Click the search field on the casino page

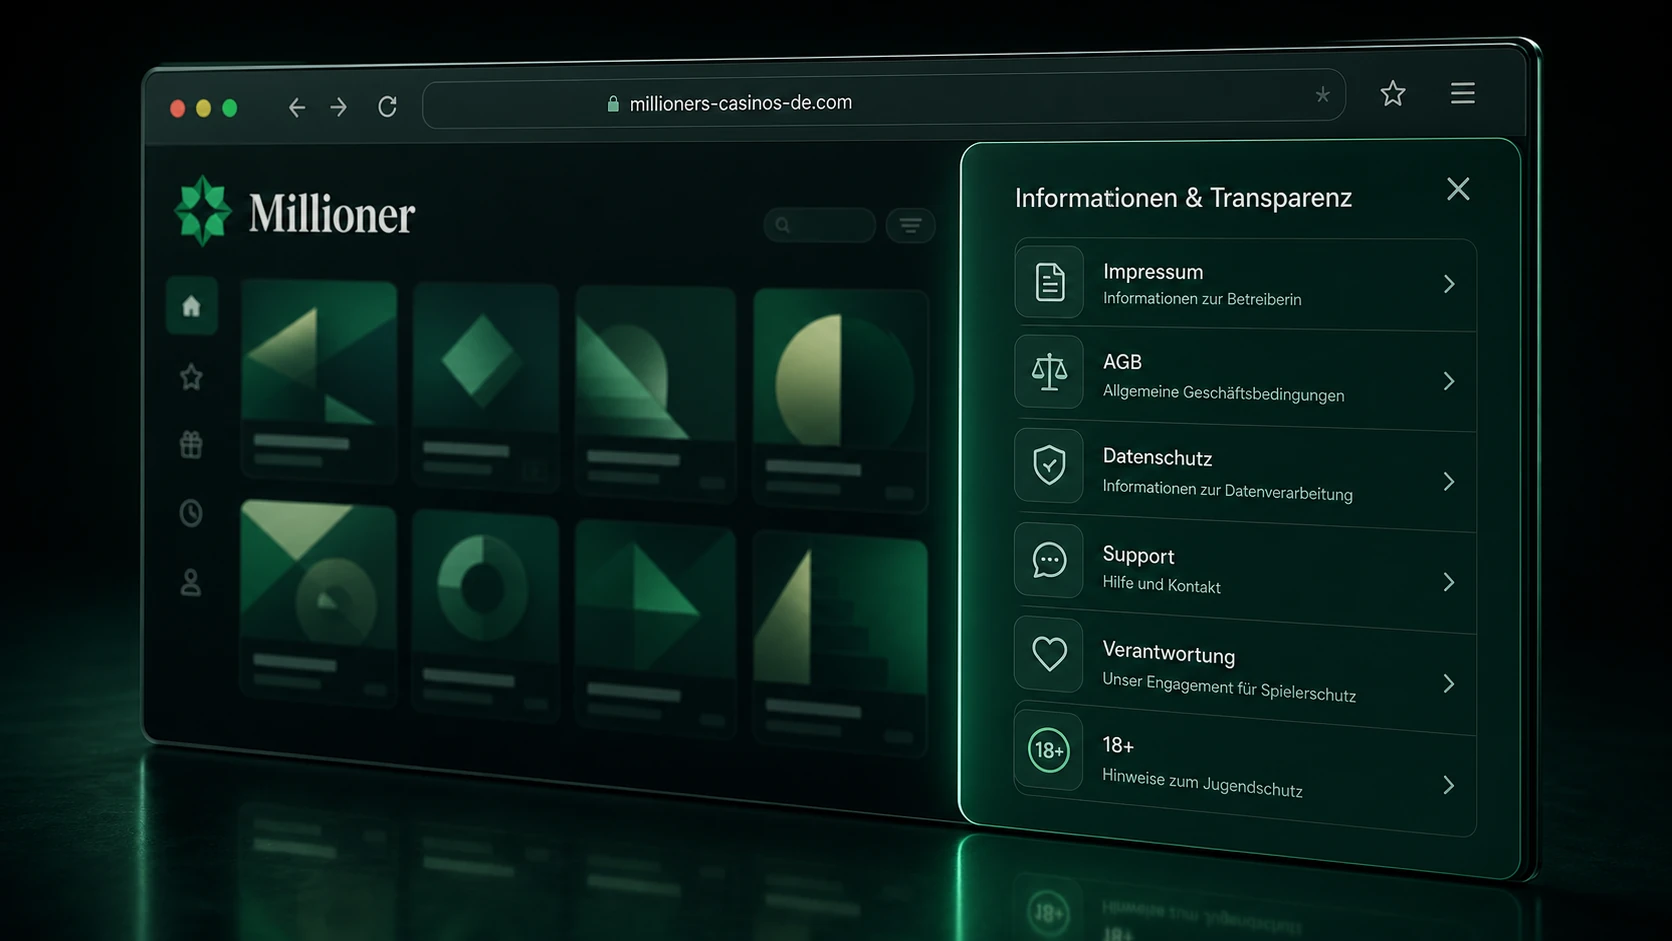819,225
